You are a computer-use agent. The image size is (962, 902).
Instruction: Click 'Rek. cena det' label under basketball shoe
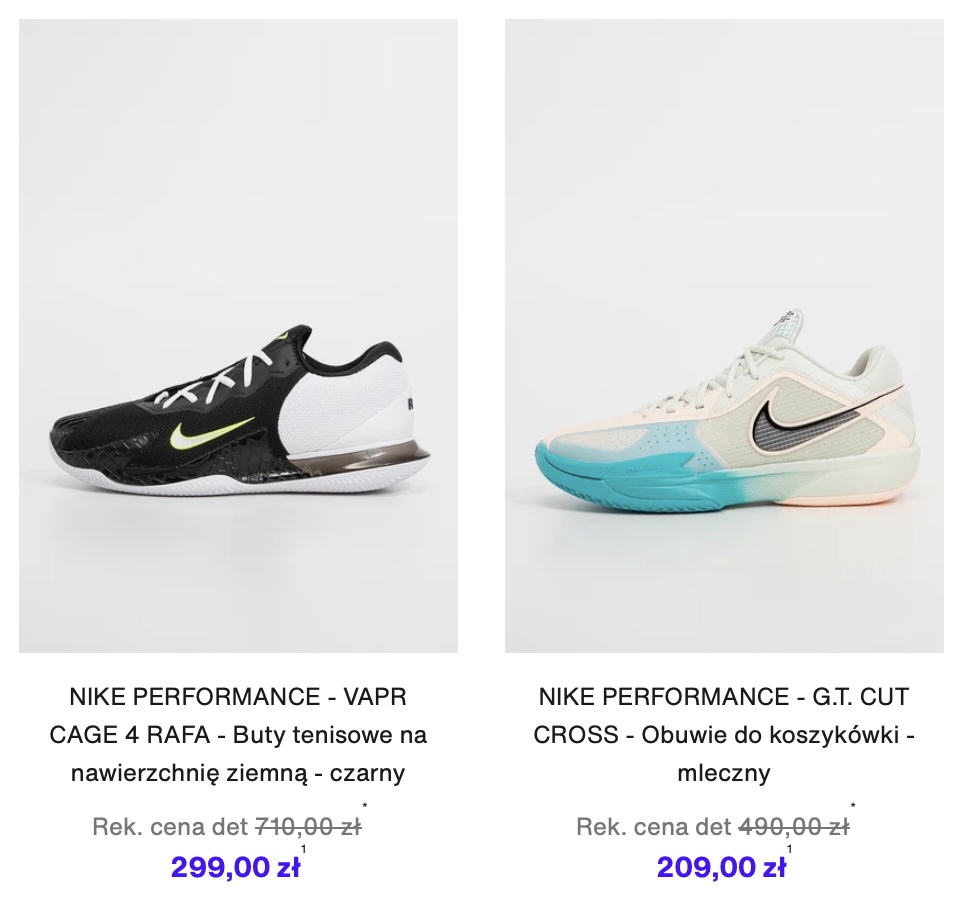[654, 827]
